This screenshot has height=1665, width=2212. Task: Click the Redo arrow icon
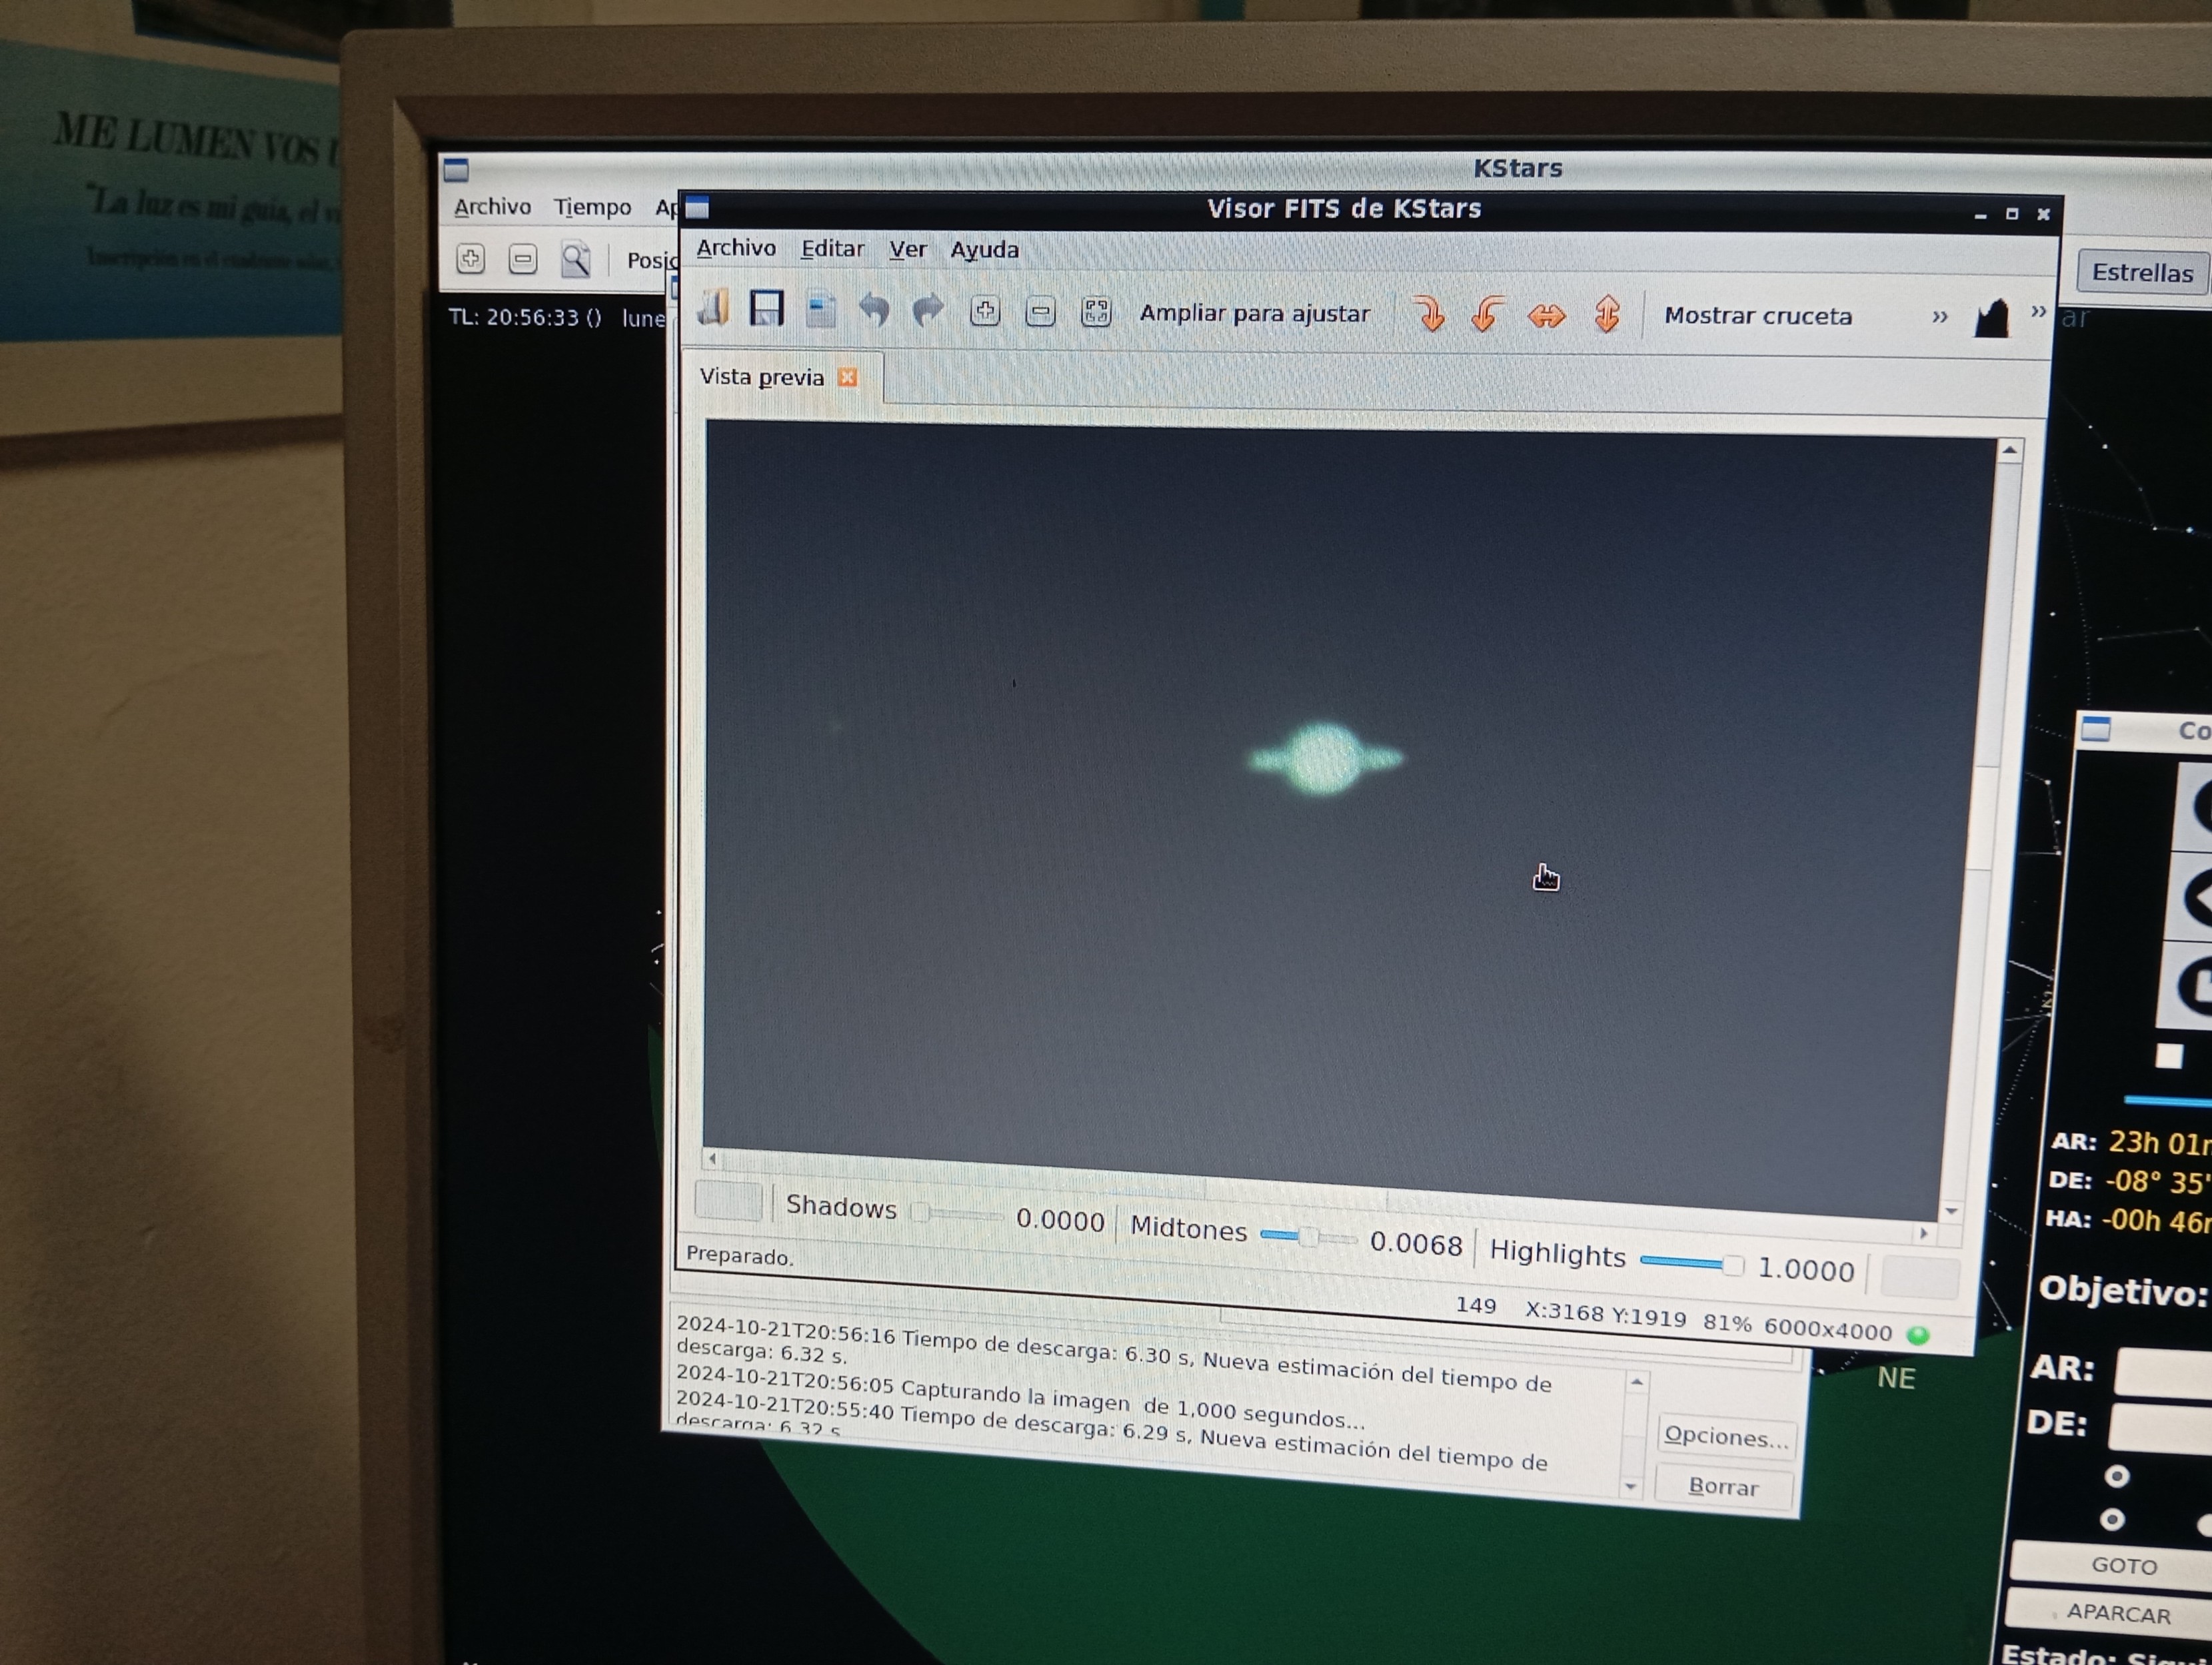[929, 311]
